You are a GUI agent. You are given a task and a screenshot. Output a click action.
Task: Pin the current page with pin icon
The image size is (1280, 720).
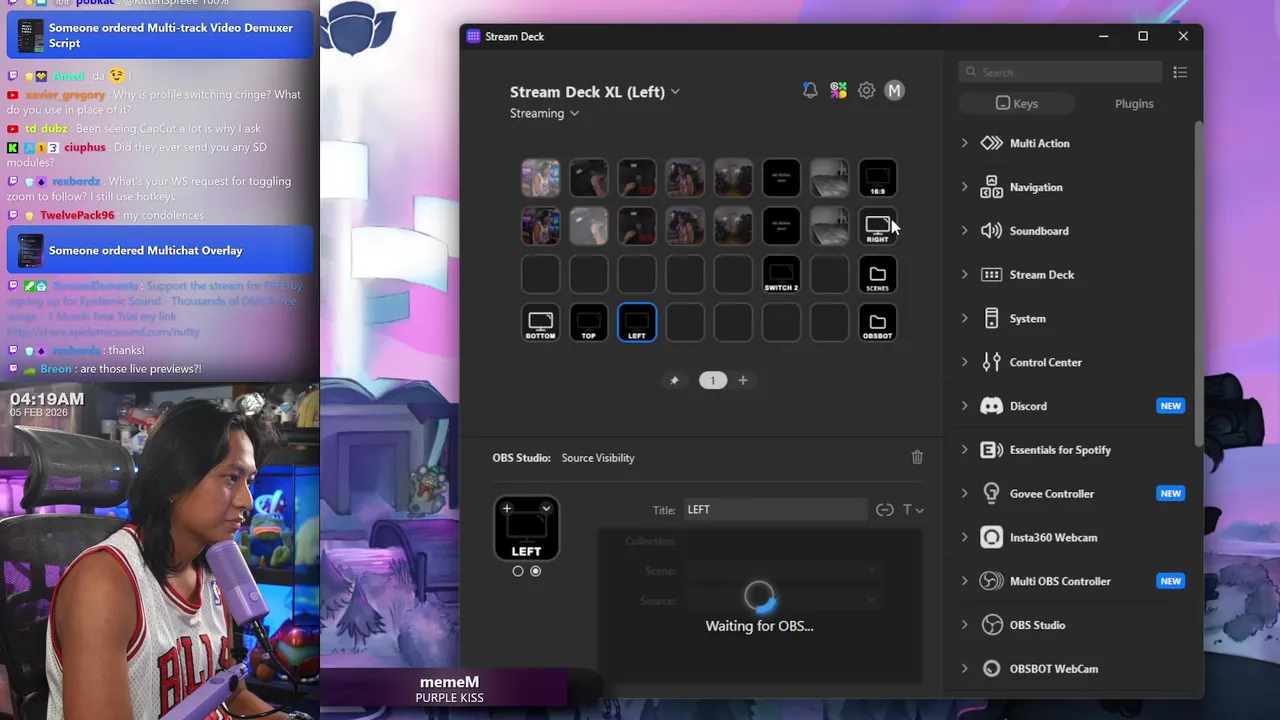click(674, 380)
